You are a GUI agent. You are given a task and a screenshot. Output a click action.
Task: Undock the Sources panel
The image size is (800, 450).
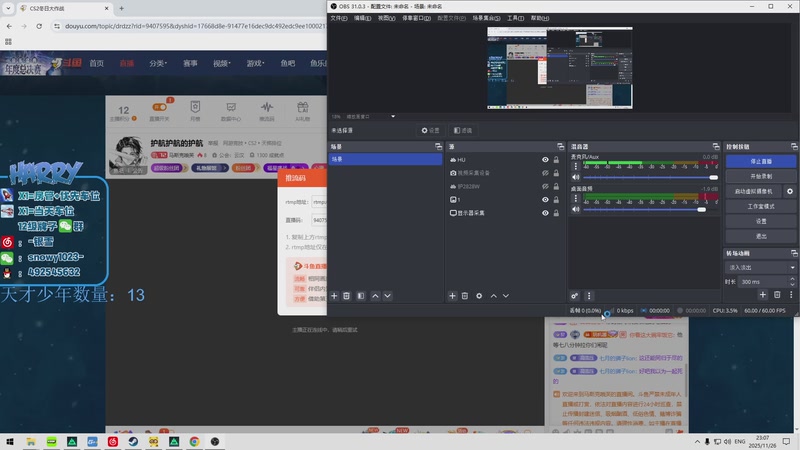tap(561, 146)
